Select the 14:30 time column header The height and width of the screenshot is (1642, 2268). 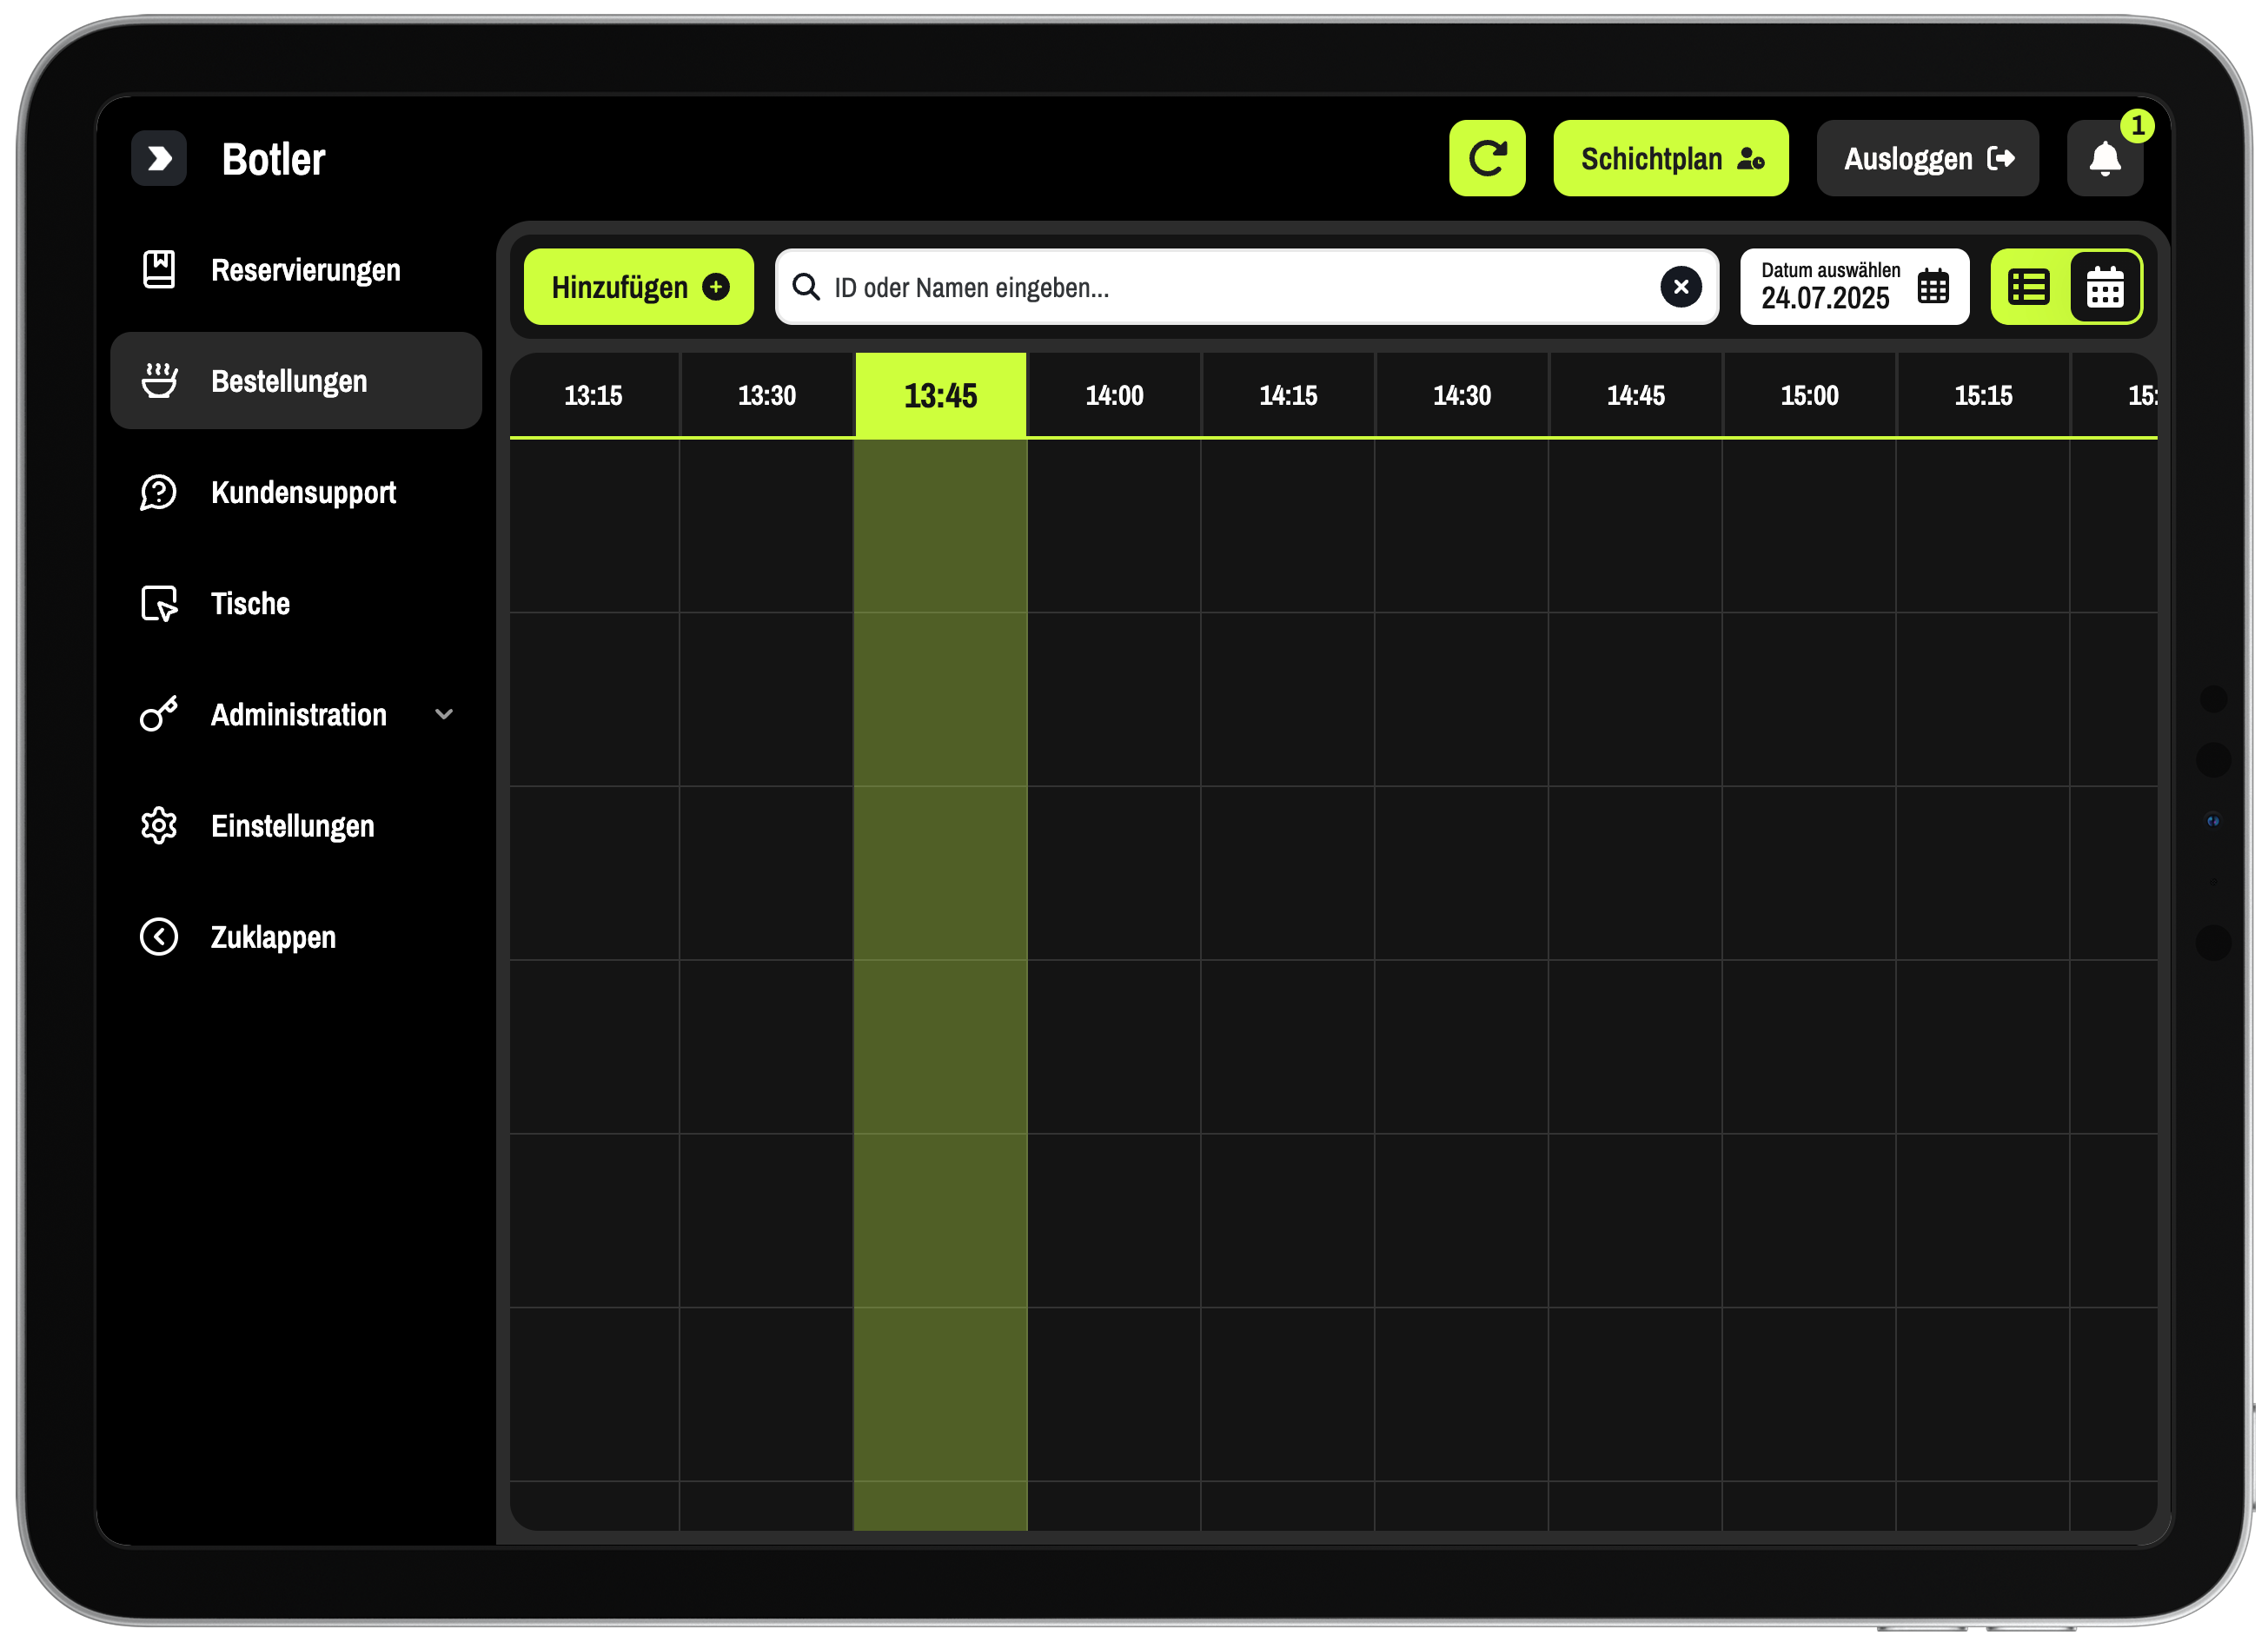1461,395
